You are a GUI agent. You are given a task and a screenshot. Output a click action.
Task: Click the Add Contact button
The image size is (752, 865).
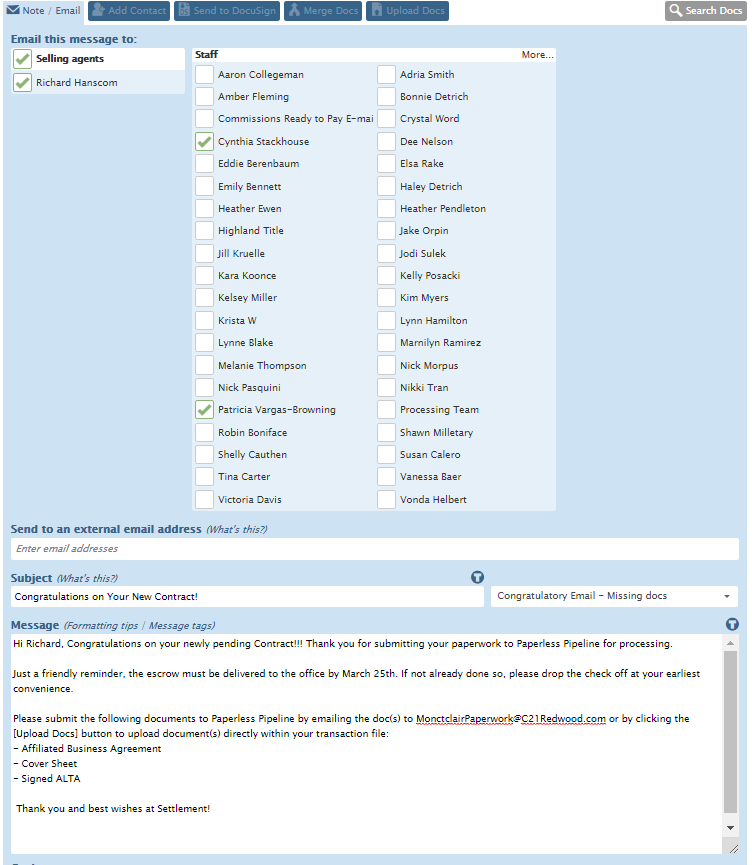click(129, 10)
